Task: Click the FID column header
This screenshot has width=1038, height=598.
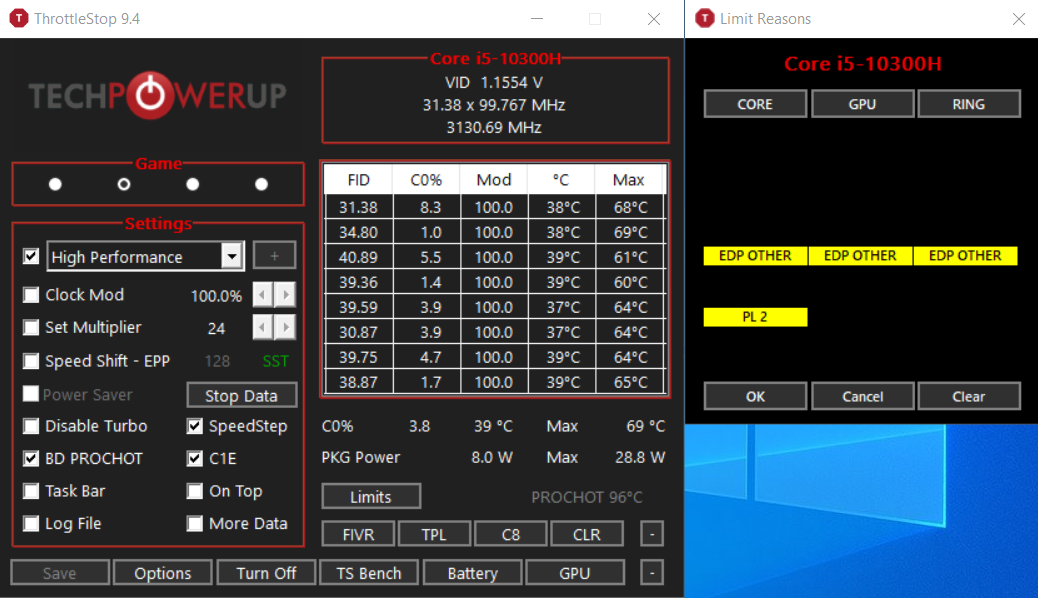Action: click(x=358, y=180)
